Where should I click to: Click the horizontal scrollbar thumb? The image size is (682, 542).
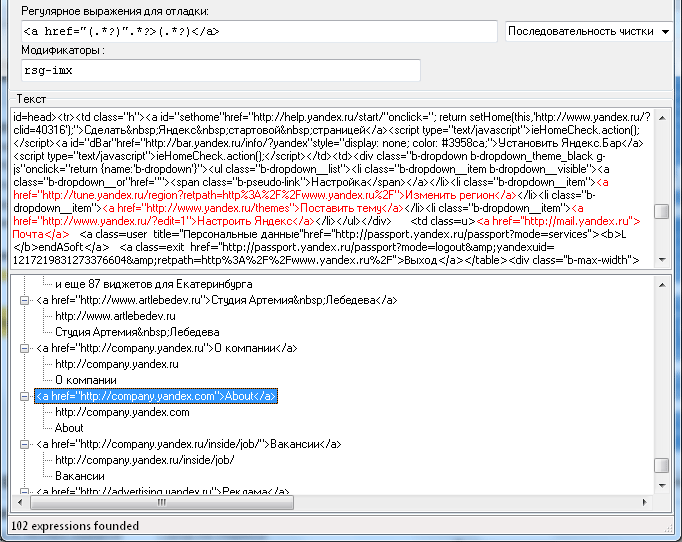162,502
